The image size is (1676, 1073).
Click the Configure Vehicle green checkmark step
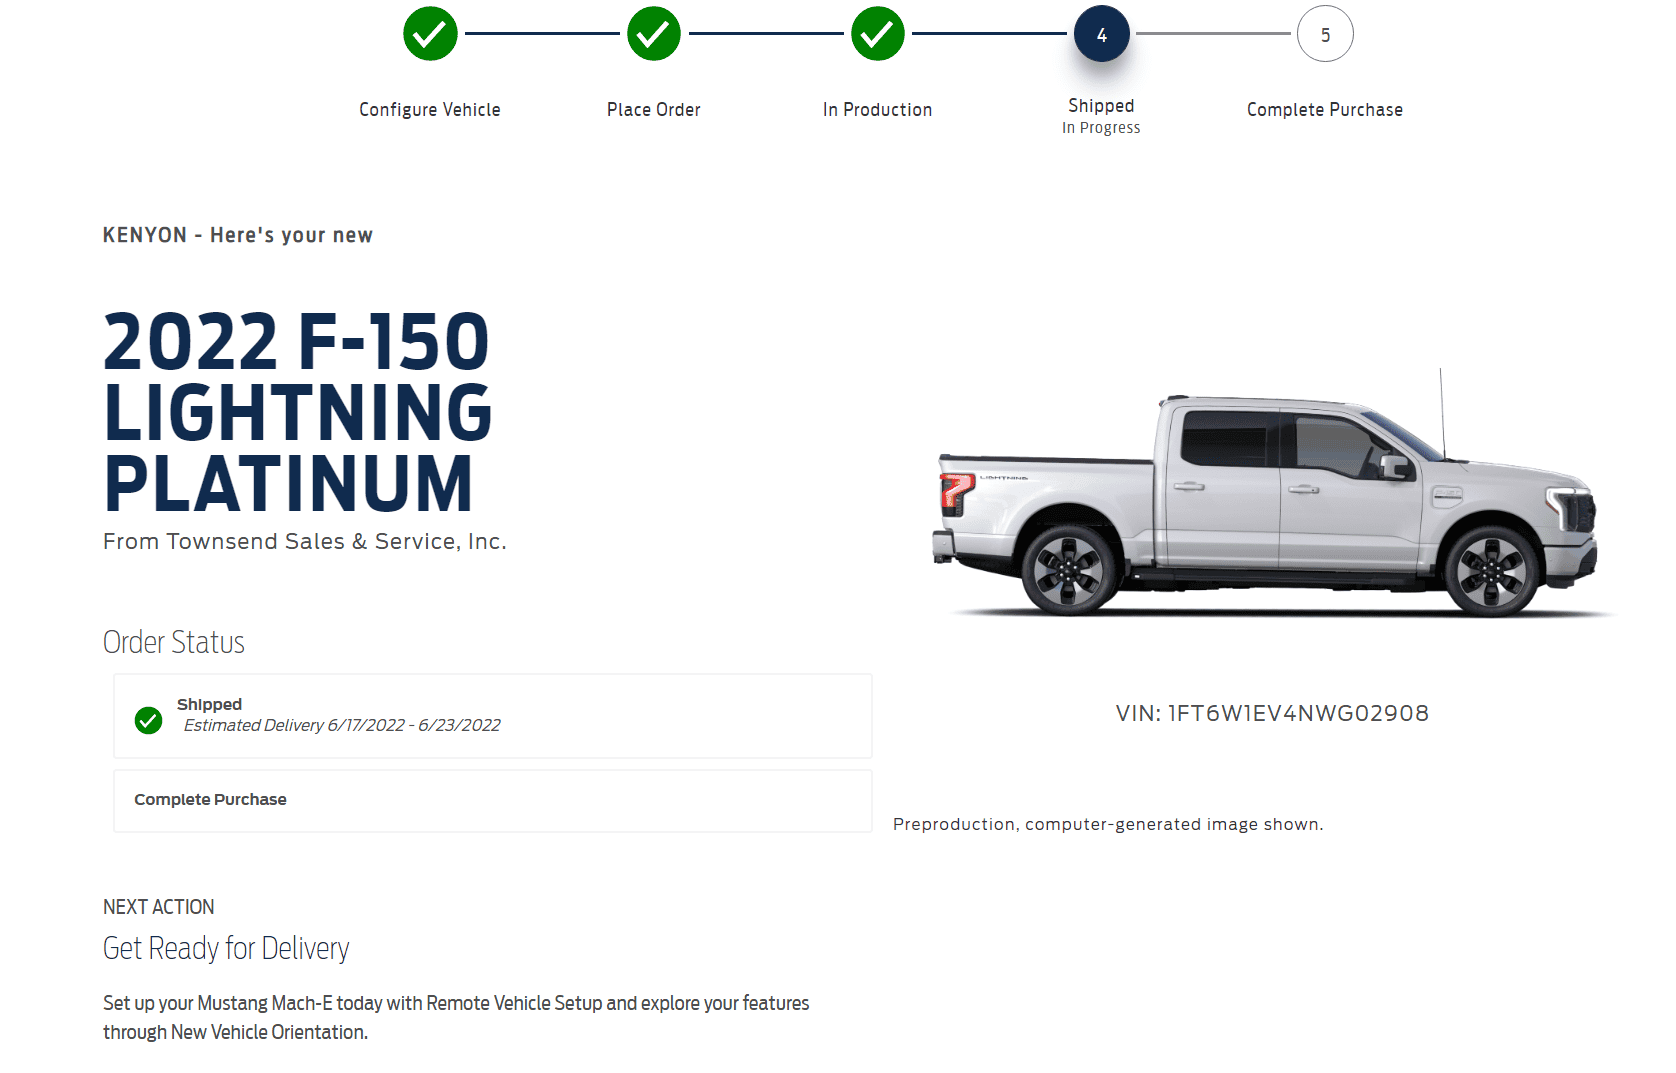(x=430, y=34)
